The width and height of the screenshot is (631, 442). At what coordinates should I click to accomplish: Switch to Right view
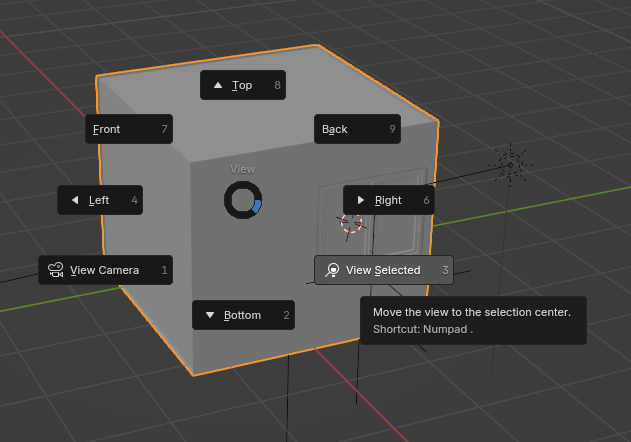point(388,200)
